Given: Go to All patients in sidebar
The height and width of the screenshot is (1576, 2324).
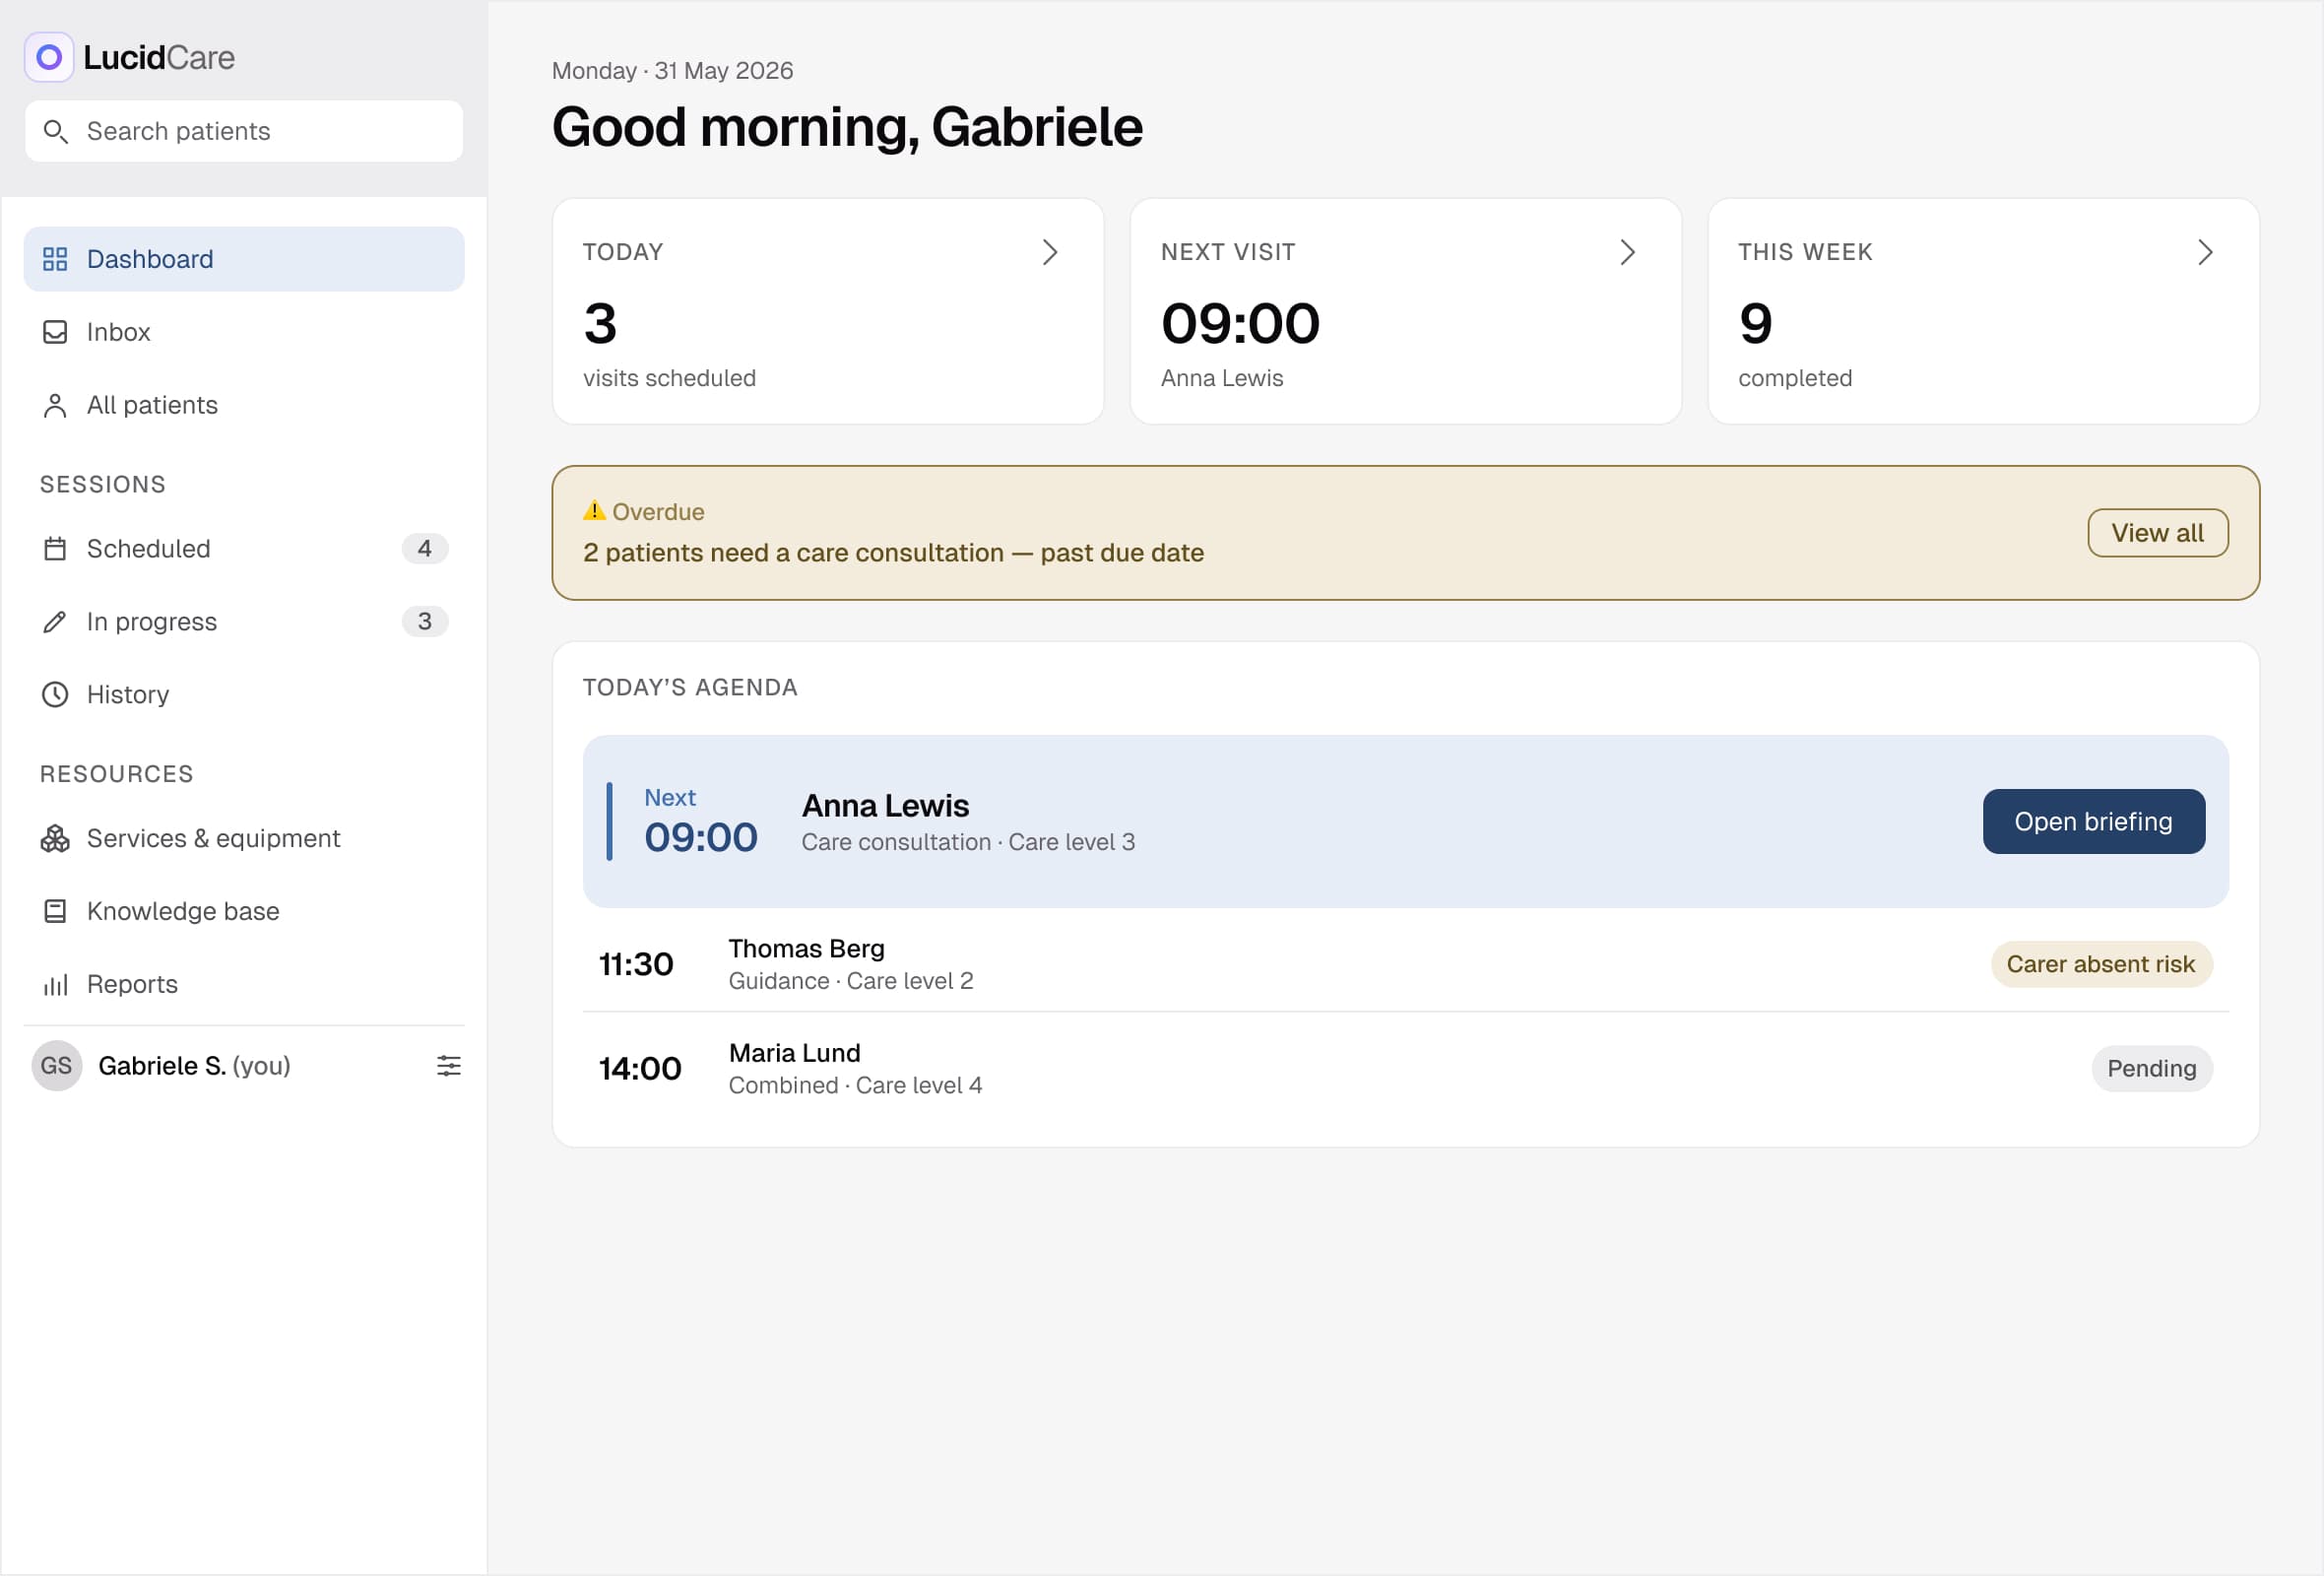Looking at the screenshot, I should point(244,405).
